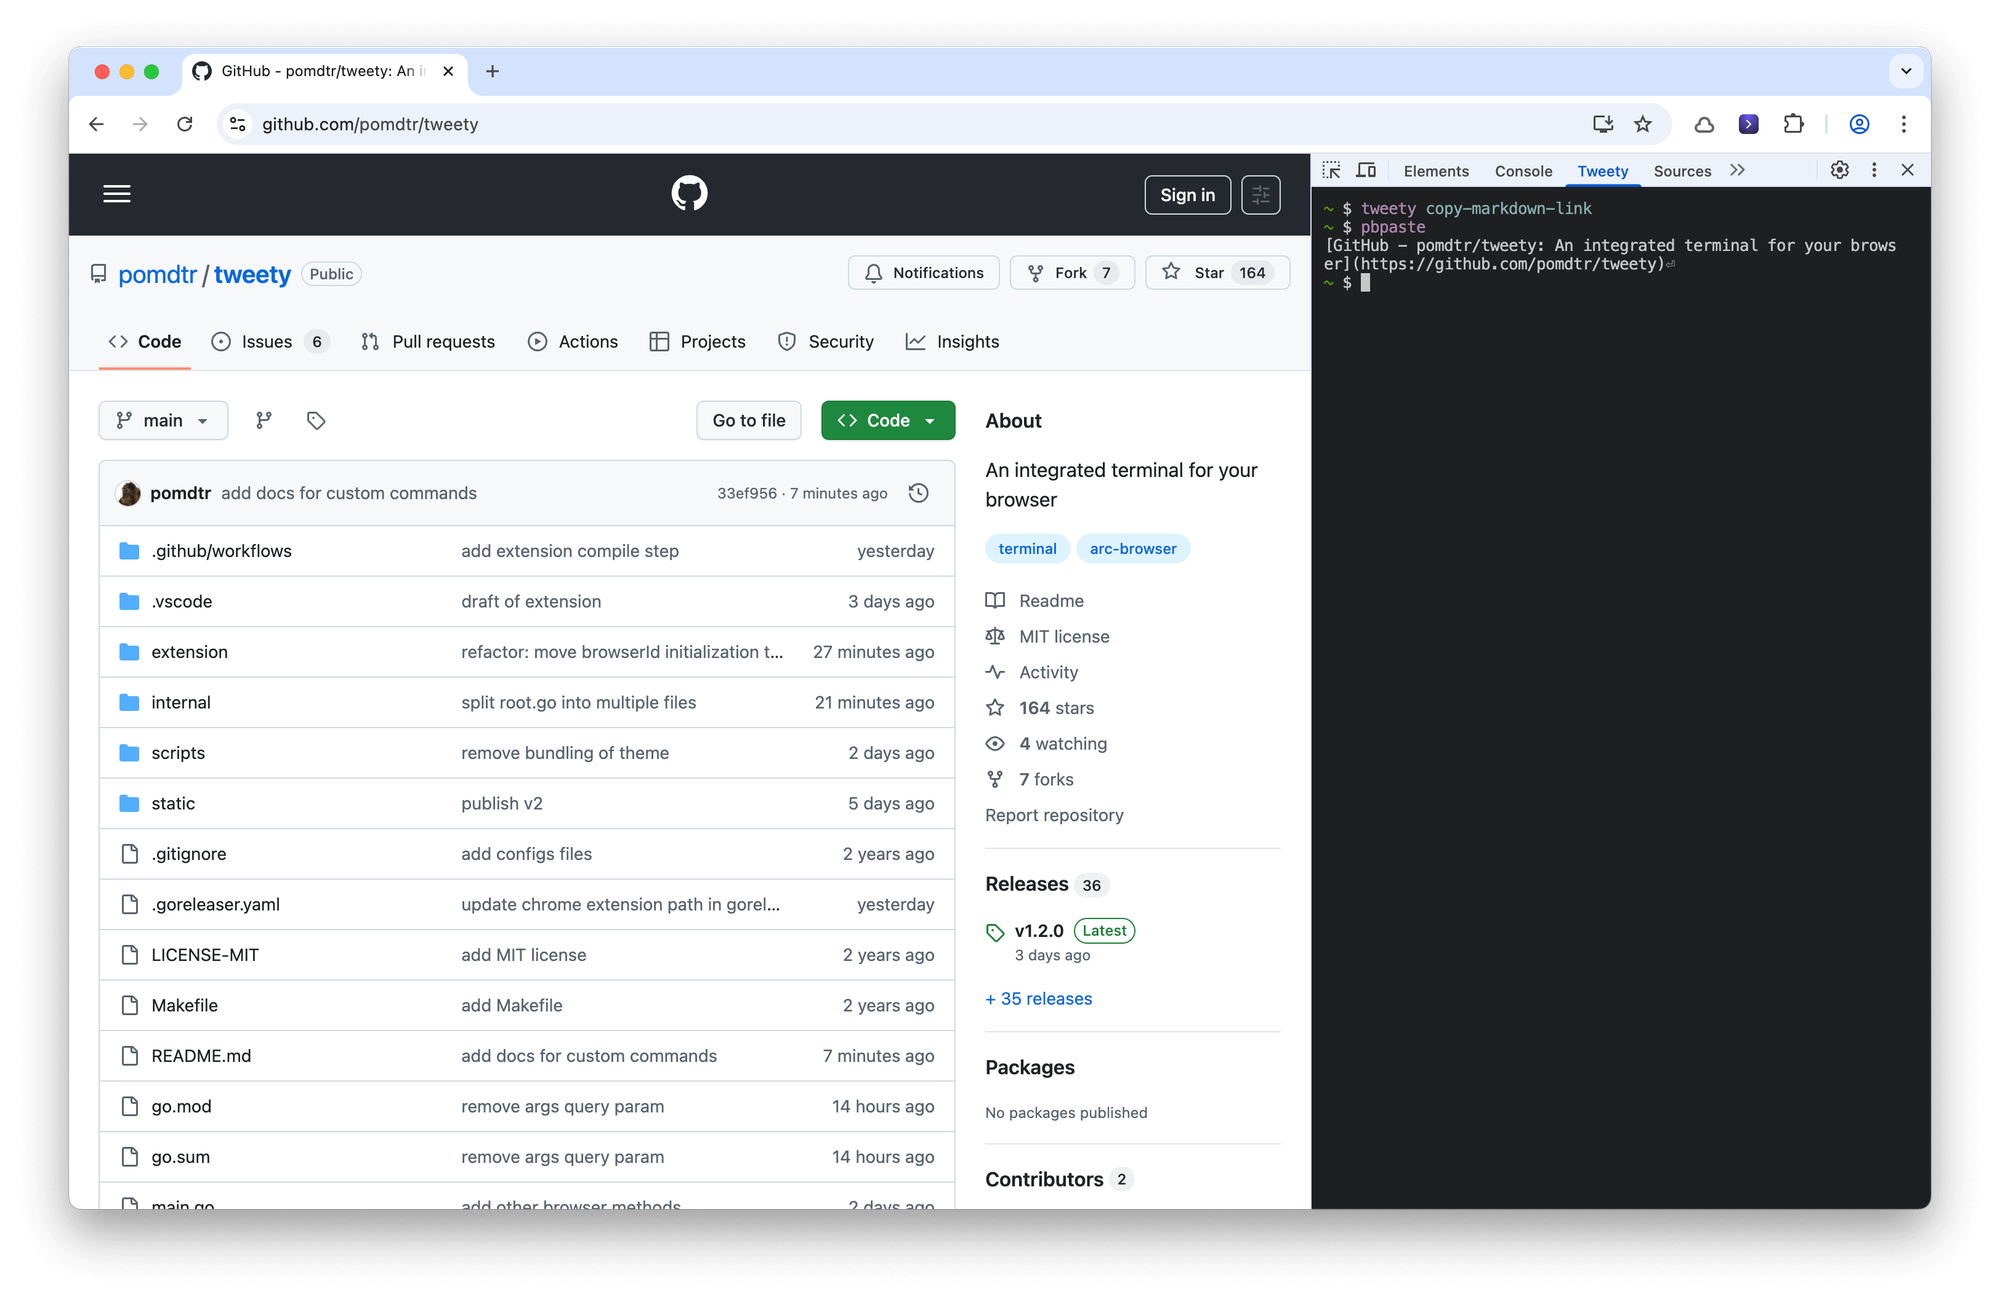Close the GitHub pomdtr/tweety tab
2000x1300 pixels.
(448, 71)
